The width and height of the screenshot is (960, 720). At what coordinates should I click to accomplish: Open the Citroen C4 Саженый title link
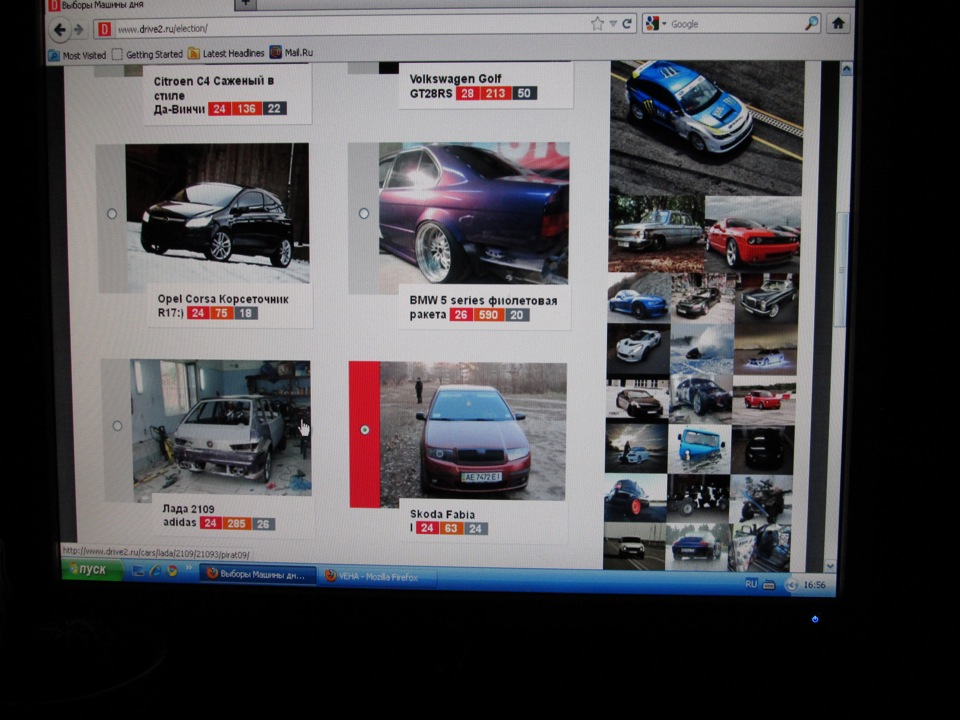point(213,95)
